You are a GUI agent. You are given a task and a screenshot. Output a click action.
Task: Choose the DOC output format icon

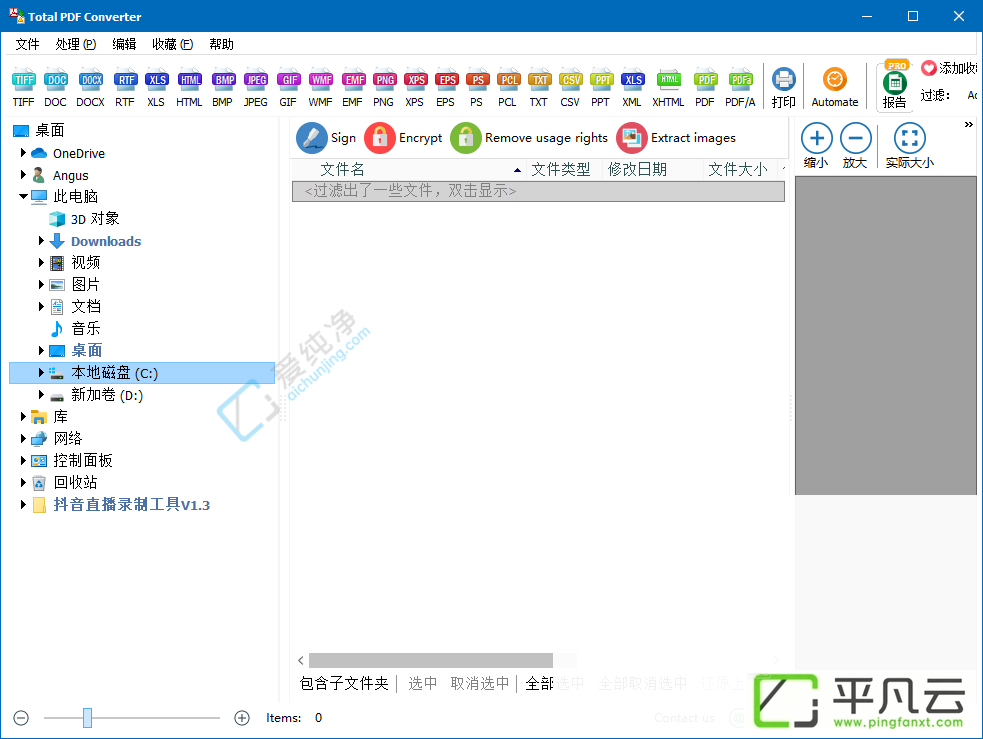tap(55, 88)
